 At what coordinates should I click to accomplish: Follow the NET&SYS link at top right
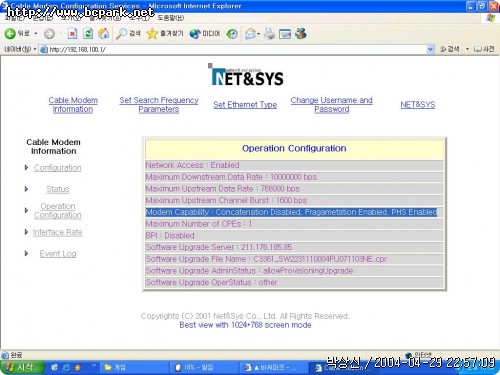pos(418,105)
